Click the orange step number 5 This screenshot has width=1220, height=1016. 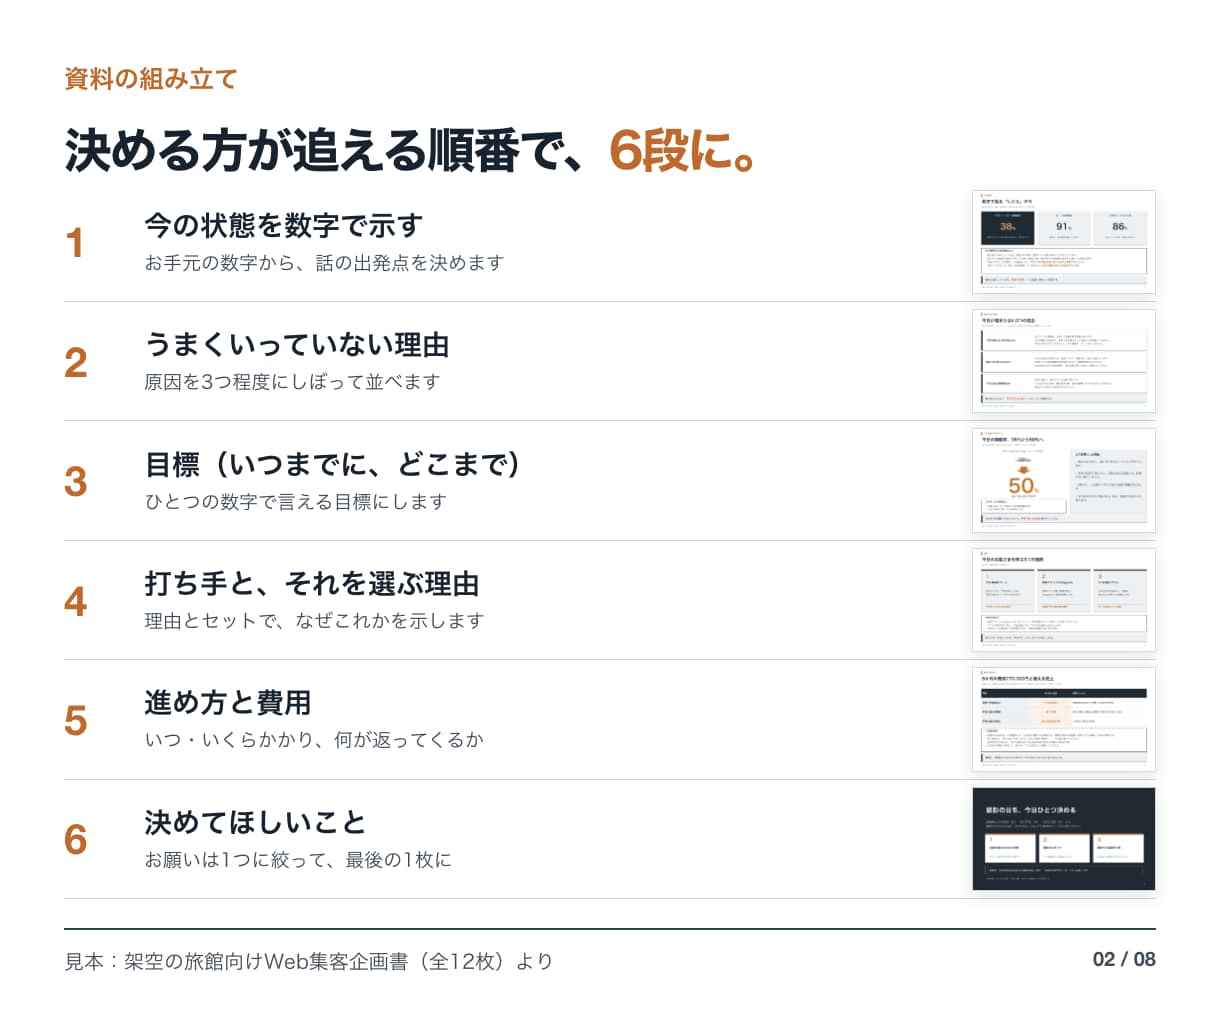76,720
